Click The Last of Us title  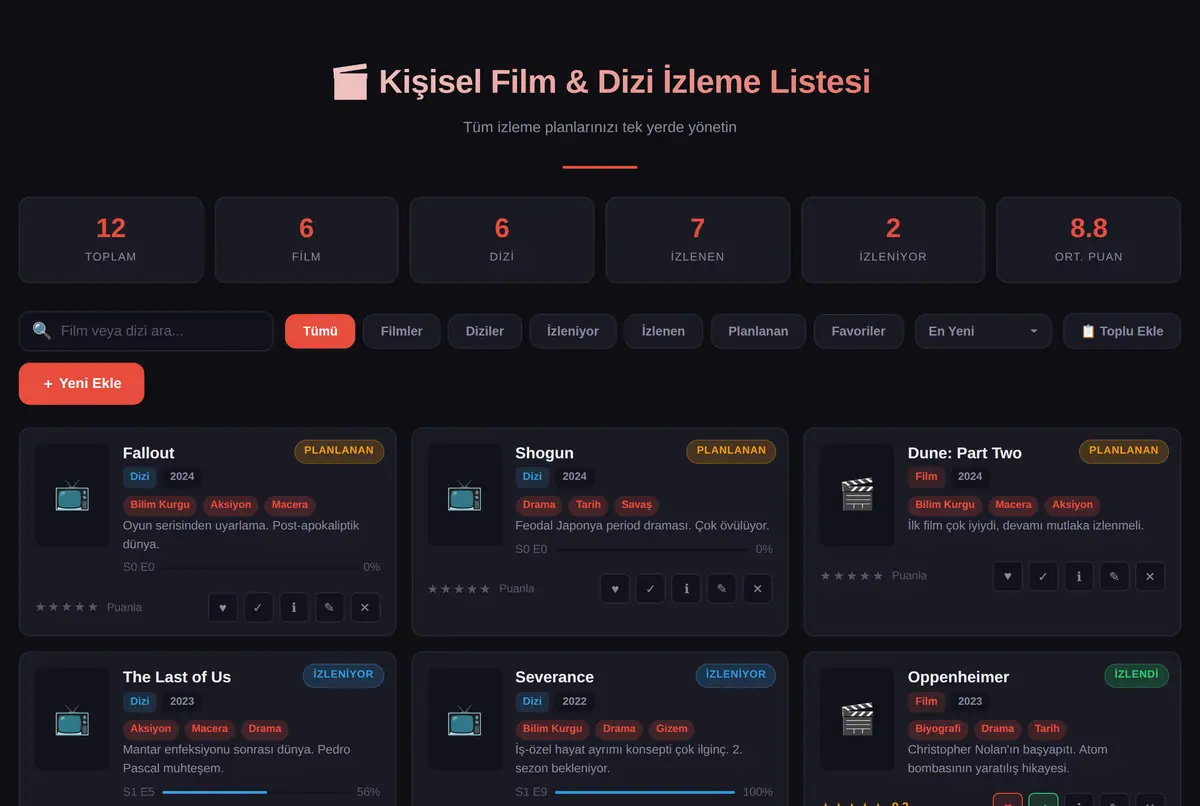177,677
